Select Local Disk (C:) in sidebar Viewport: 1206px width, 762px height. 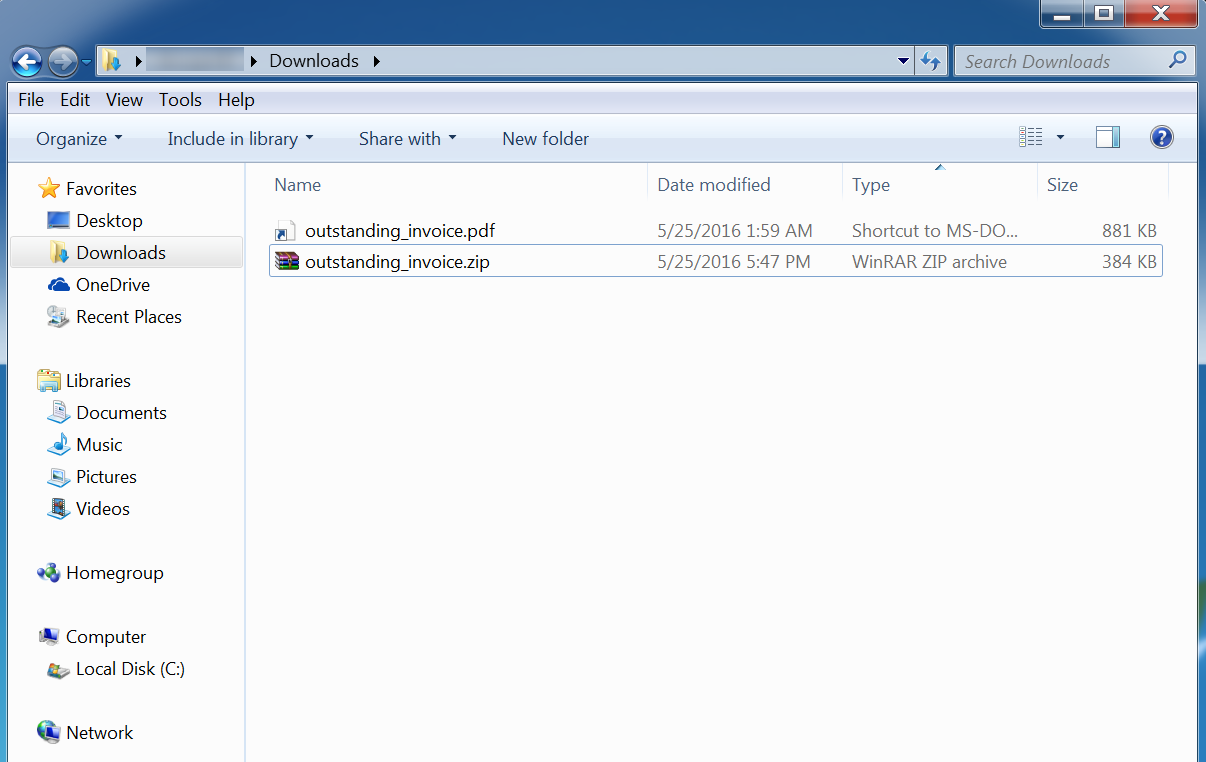(130, 669)
